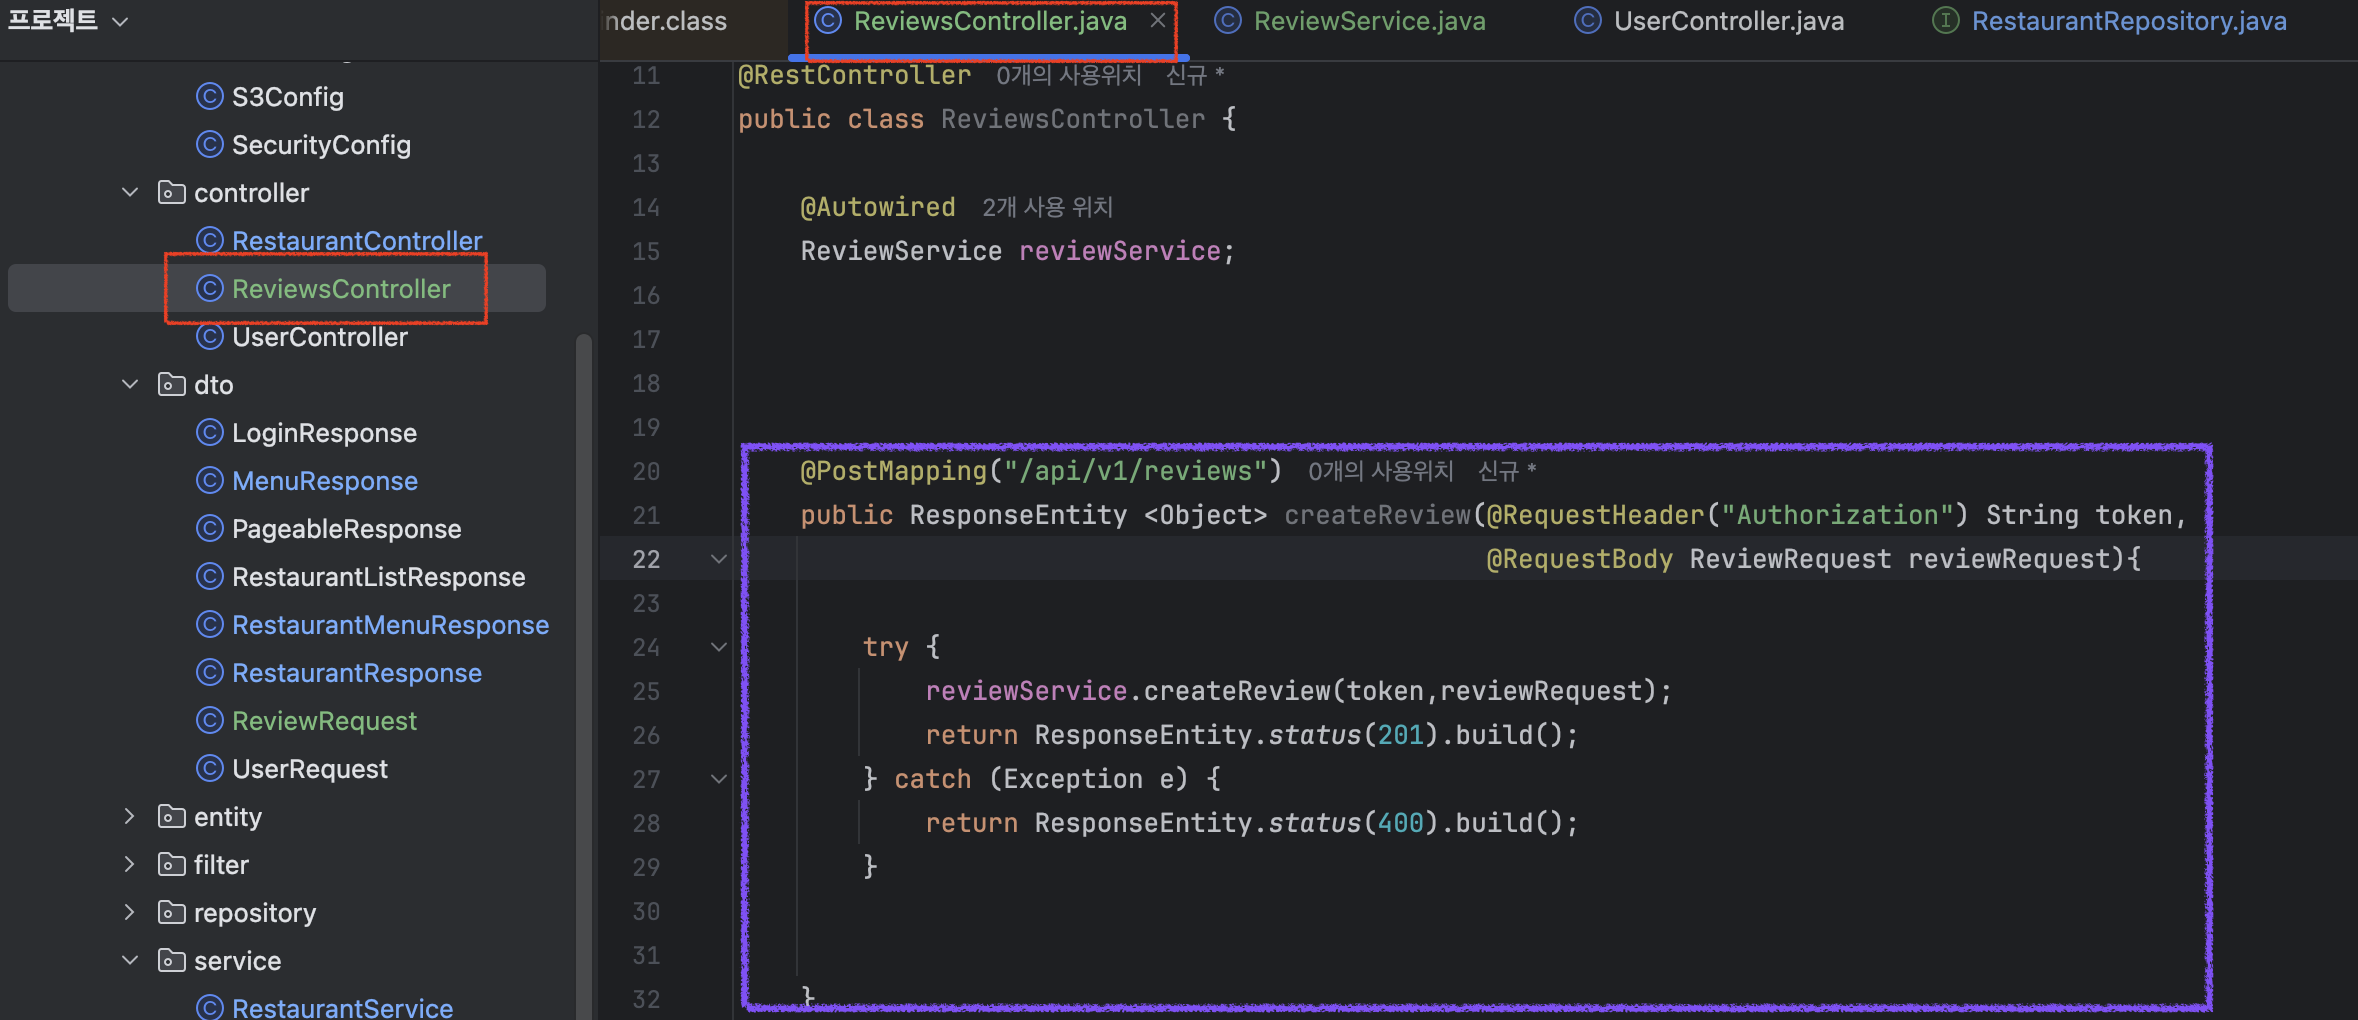The height and width of the screenshot is (1020, 2358).
Task: Open RestaurantController from the tree
Action: (x=357, y=241)
